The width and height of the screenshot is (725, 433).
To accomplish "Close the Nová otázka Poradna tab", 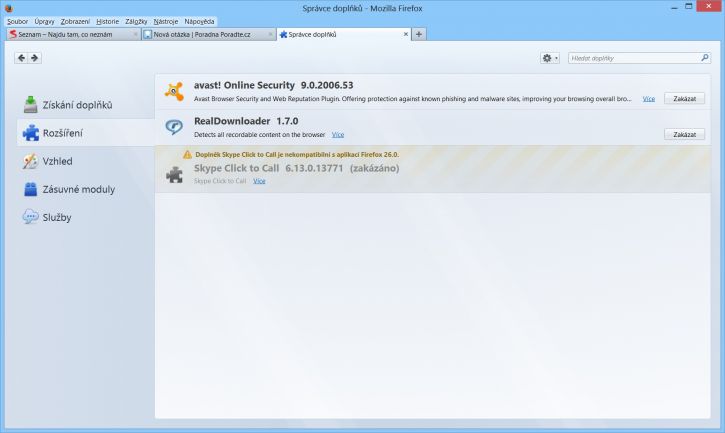I will pyautogui.click(x=270, y=34).
